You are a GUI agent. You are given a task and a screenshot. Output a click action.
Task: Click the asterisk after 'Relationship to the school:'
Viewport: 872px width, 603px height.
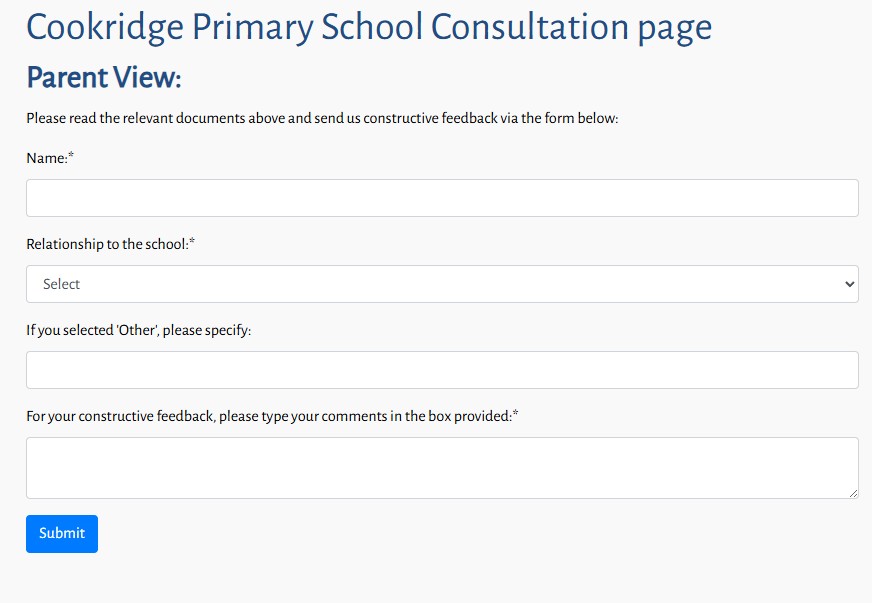click(191, 243)
